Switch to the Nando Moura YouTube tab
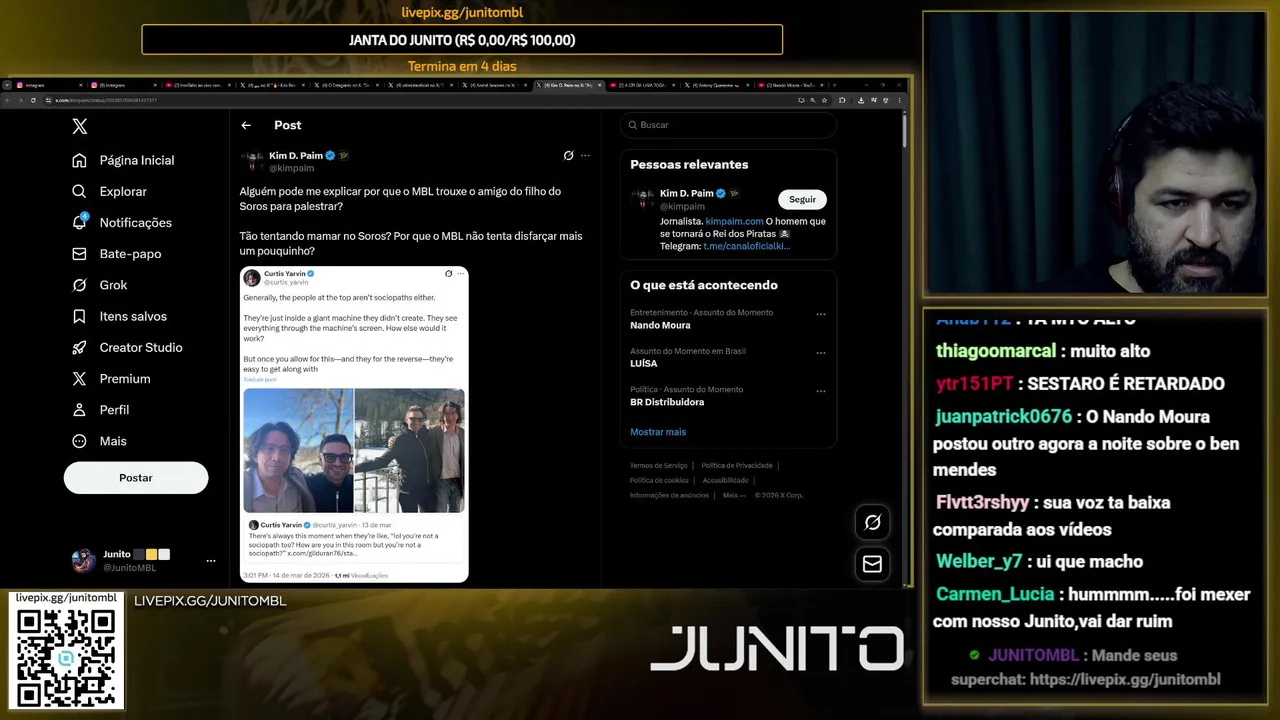This screenshot has height=720, width=1280. click(792, 85)
